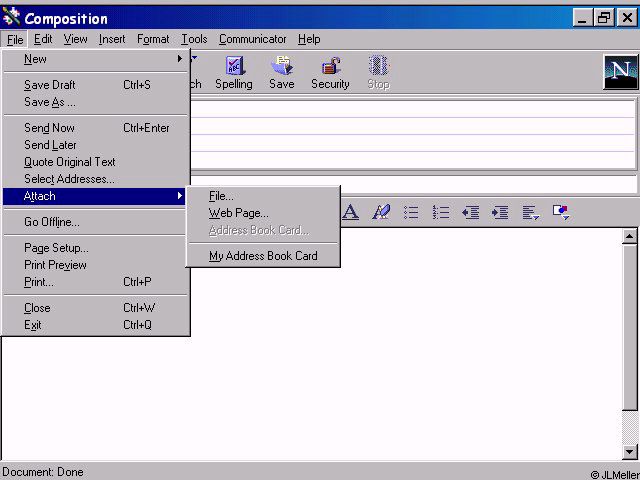
Task: Click the Document: Done status text
Action: pyautogui.click(x=43, y=472)
